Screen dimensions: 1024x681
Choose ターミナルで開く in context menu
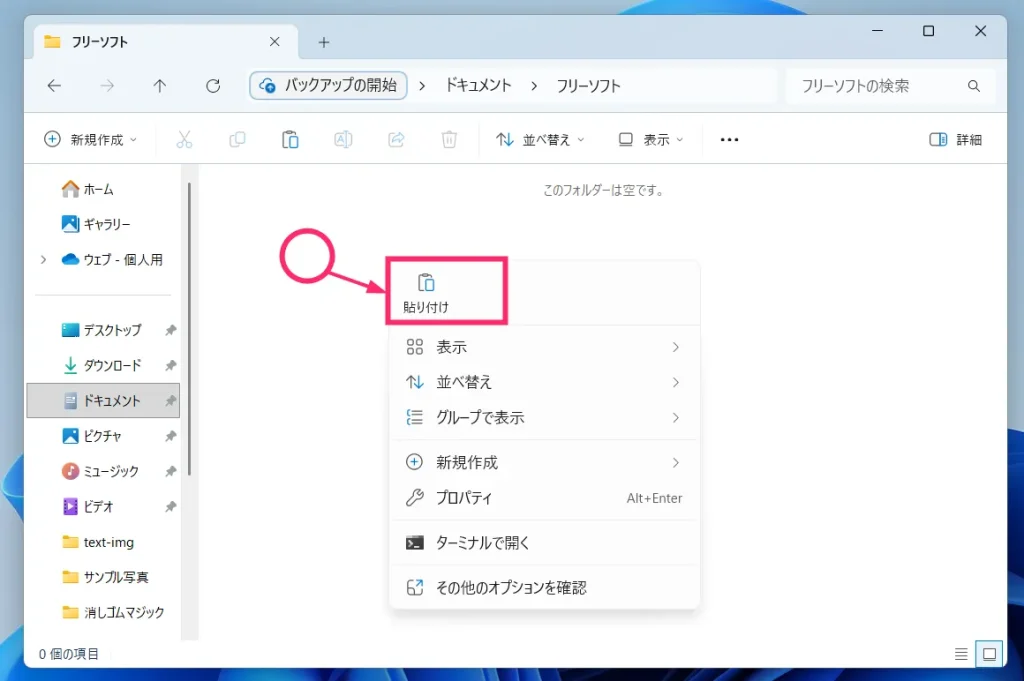tap(543, 543)
